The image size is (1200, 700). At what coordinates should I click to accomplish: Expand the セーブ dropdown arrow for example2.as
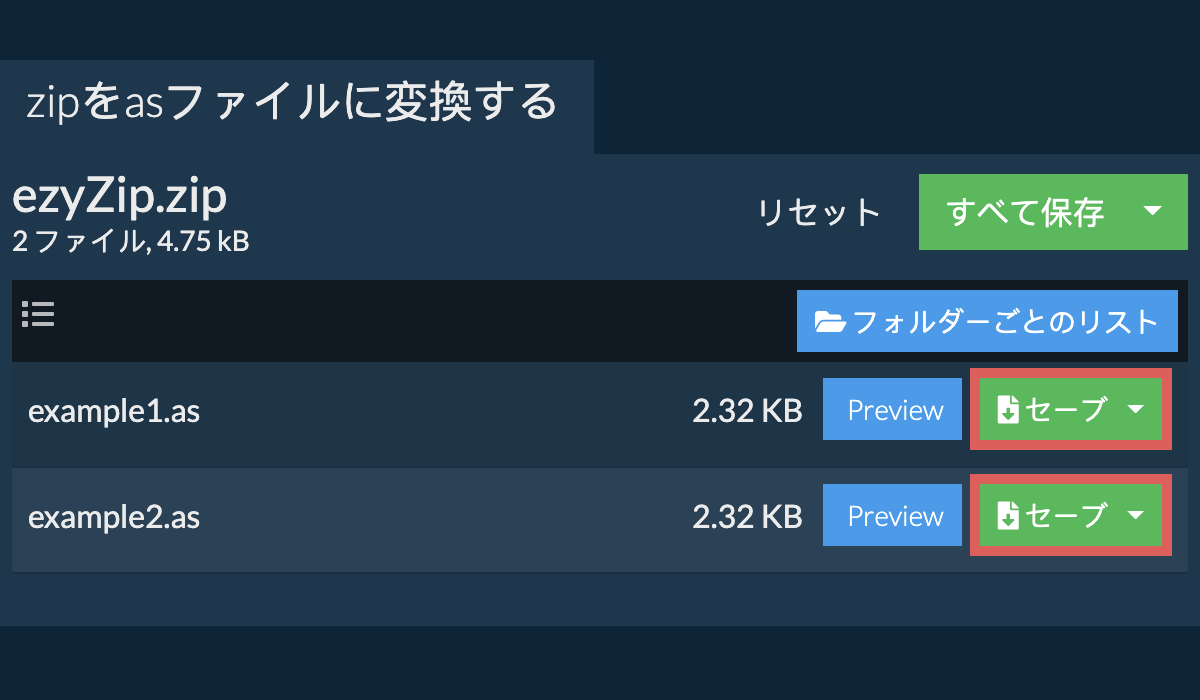click(1135, 516)
